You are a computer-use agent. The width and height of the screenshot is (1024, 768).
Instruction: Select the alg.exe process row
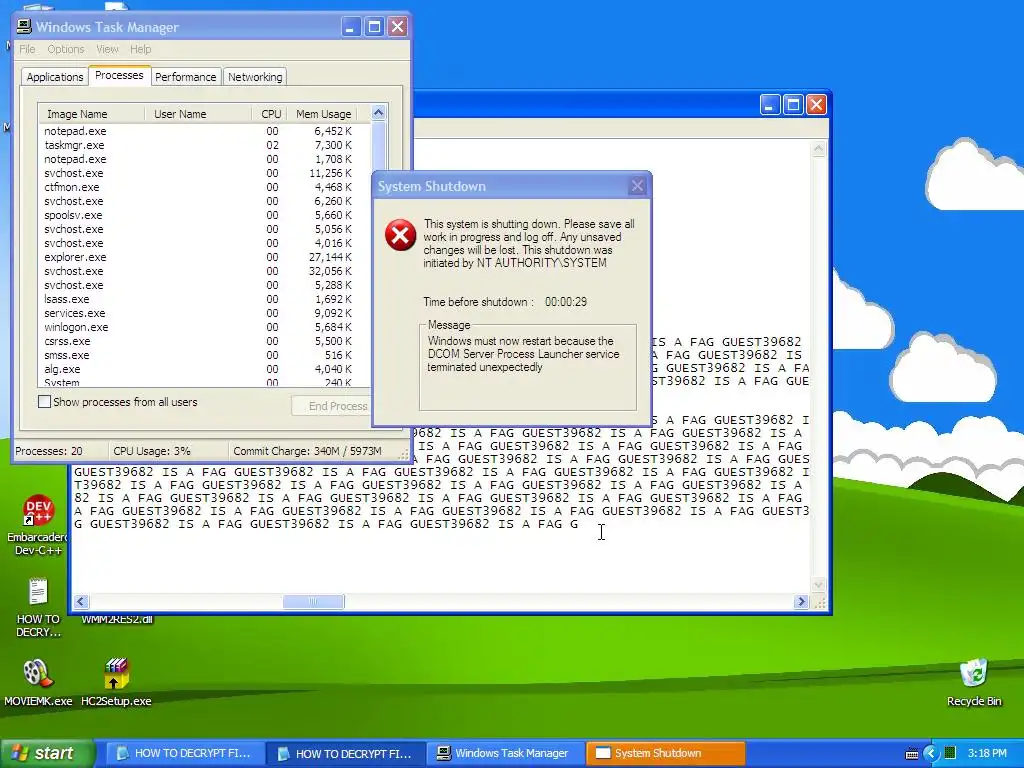coord(198,369)
